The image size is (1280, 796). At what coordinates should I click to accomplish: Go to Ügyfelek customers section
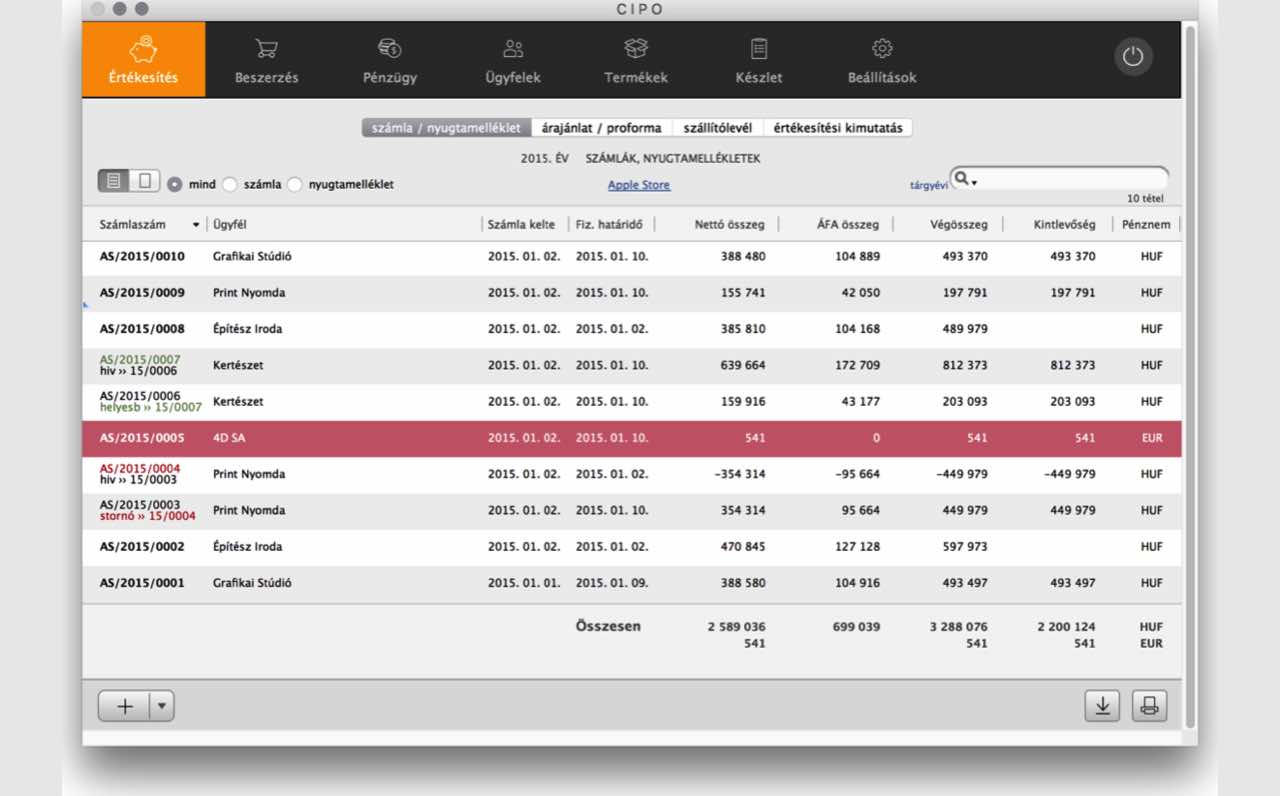pyautogui.click(x=513, y=60)
